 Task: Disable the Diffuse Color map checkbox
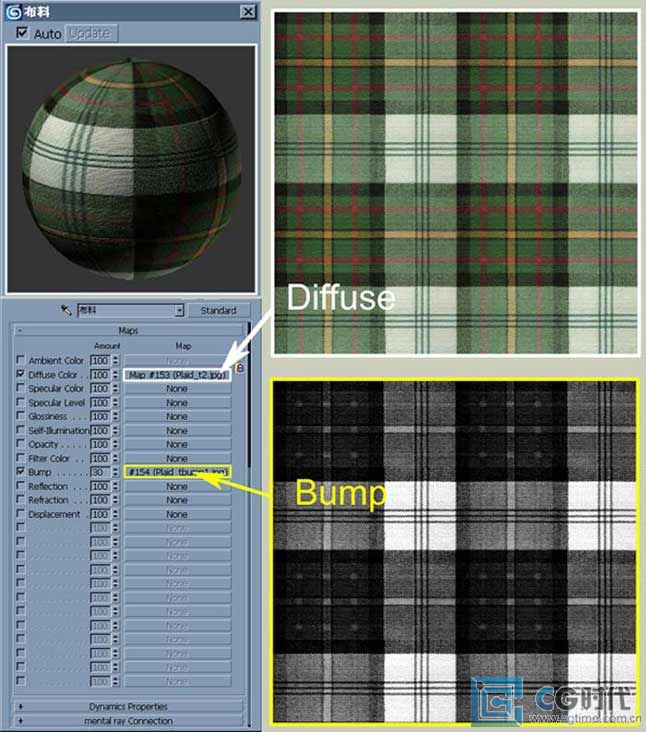point(21,374)
